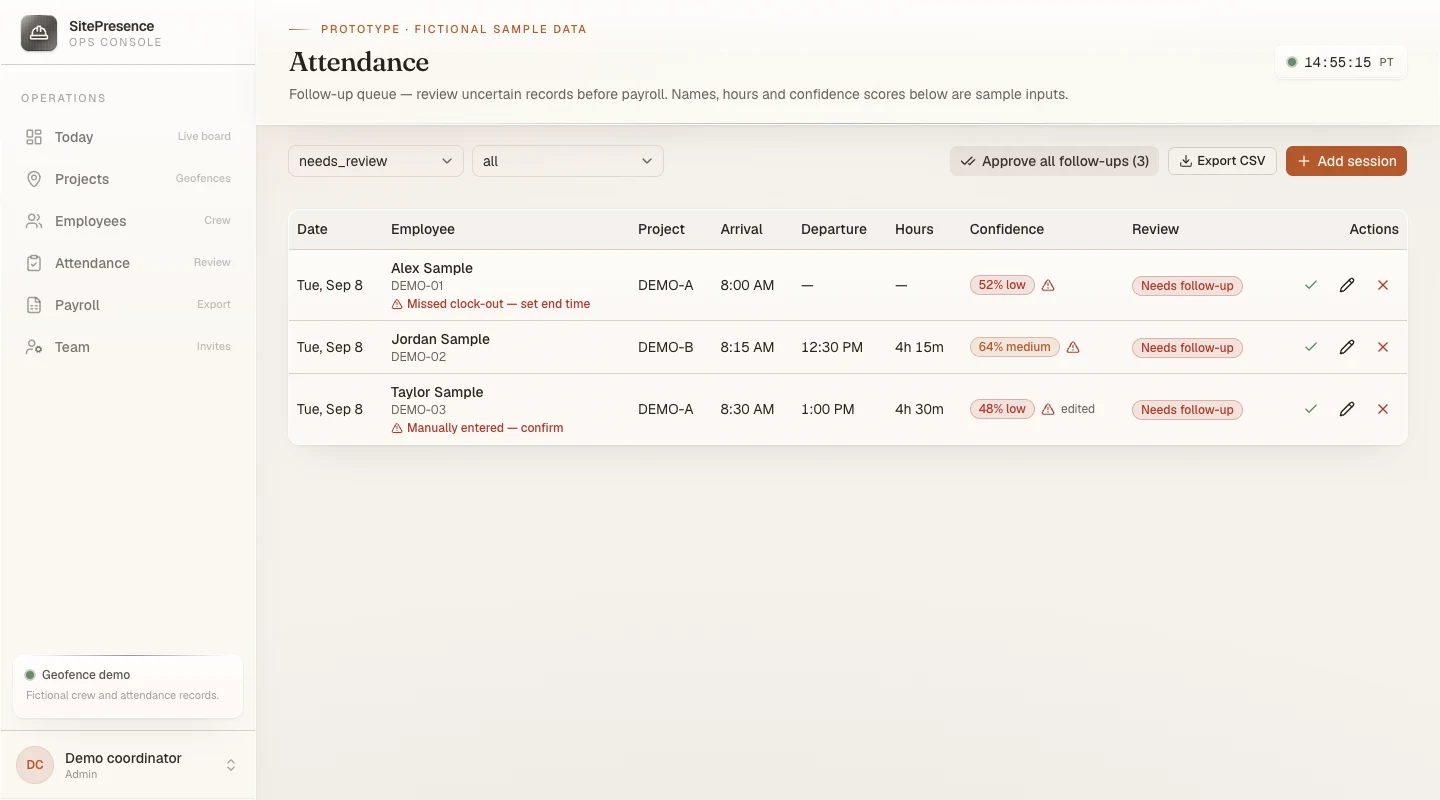Click the Attendance clipboard icon
This screenshot has height=800, width=1440.
tap(34, 263)
